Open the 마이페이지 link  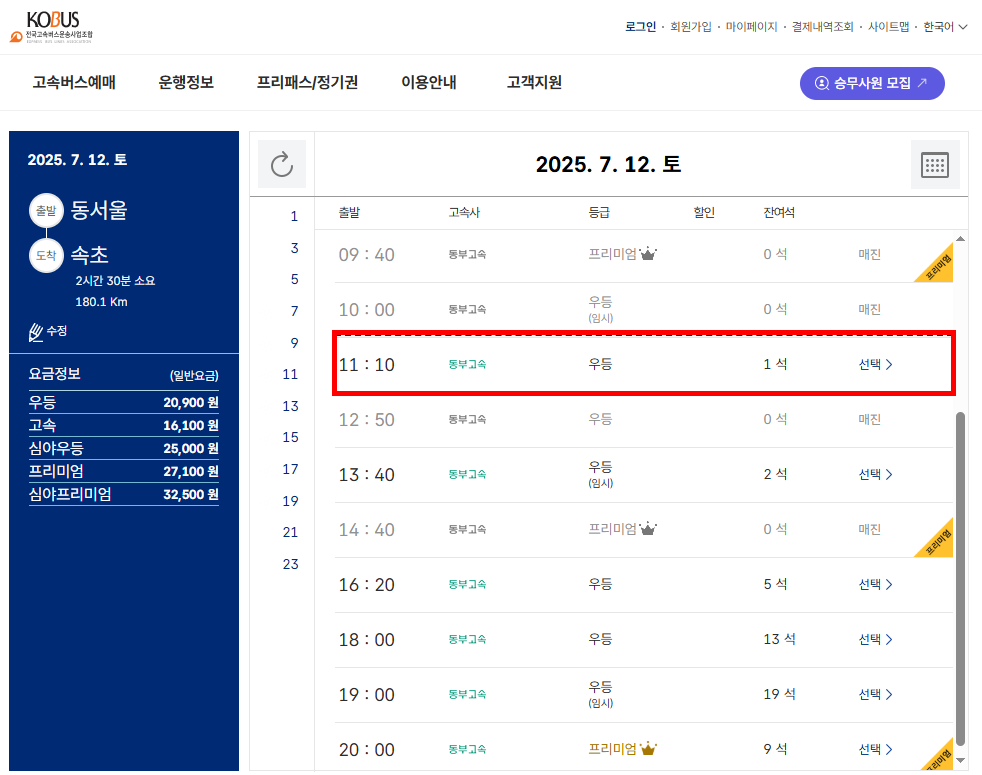[752, 26]
